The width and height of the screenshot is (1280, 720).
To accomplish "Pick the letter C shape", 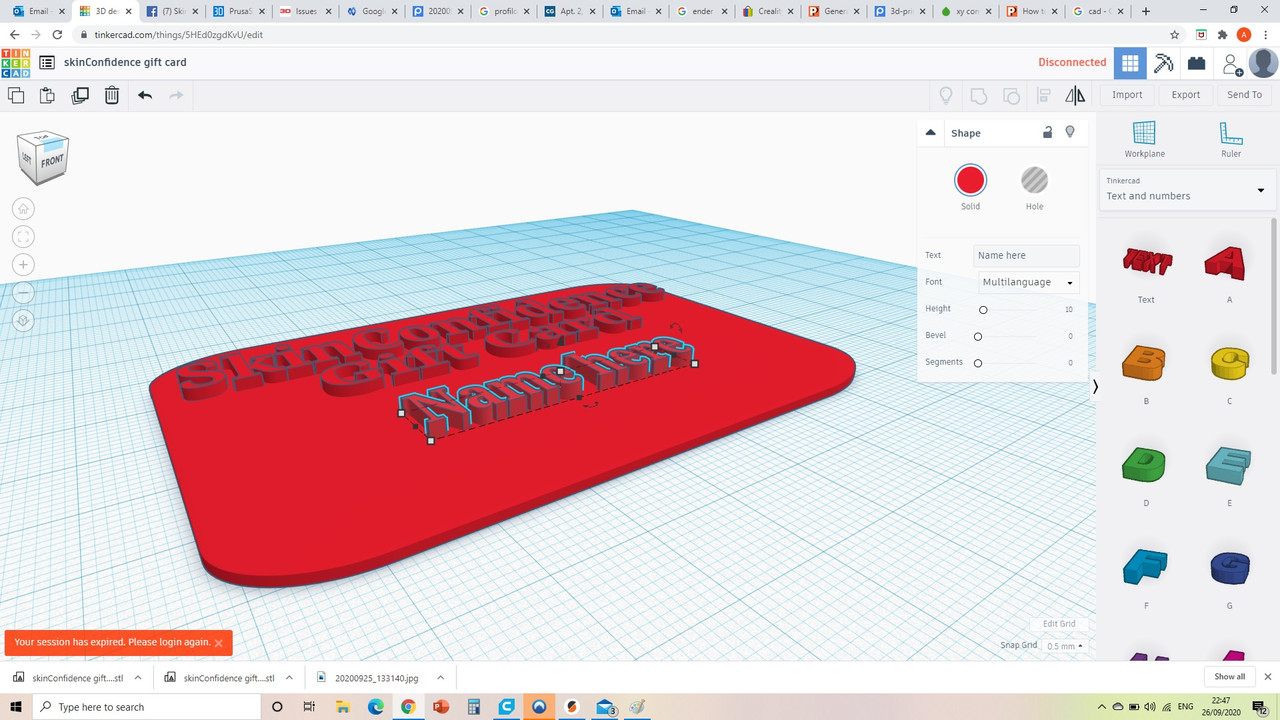I will [1229, 364].
